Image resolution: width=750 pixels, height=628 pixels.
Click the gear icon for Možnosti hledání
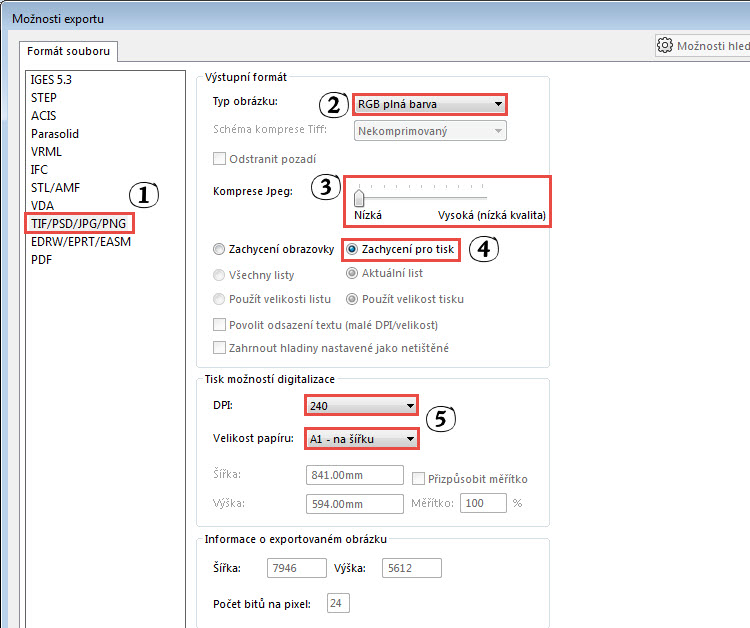tap(665, 45)
